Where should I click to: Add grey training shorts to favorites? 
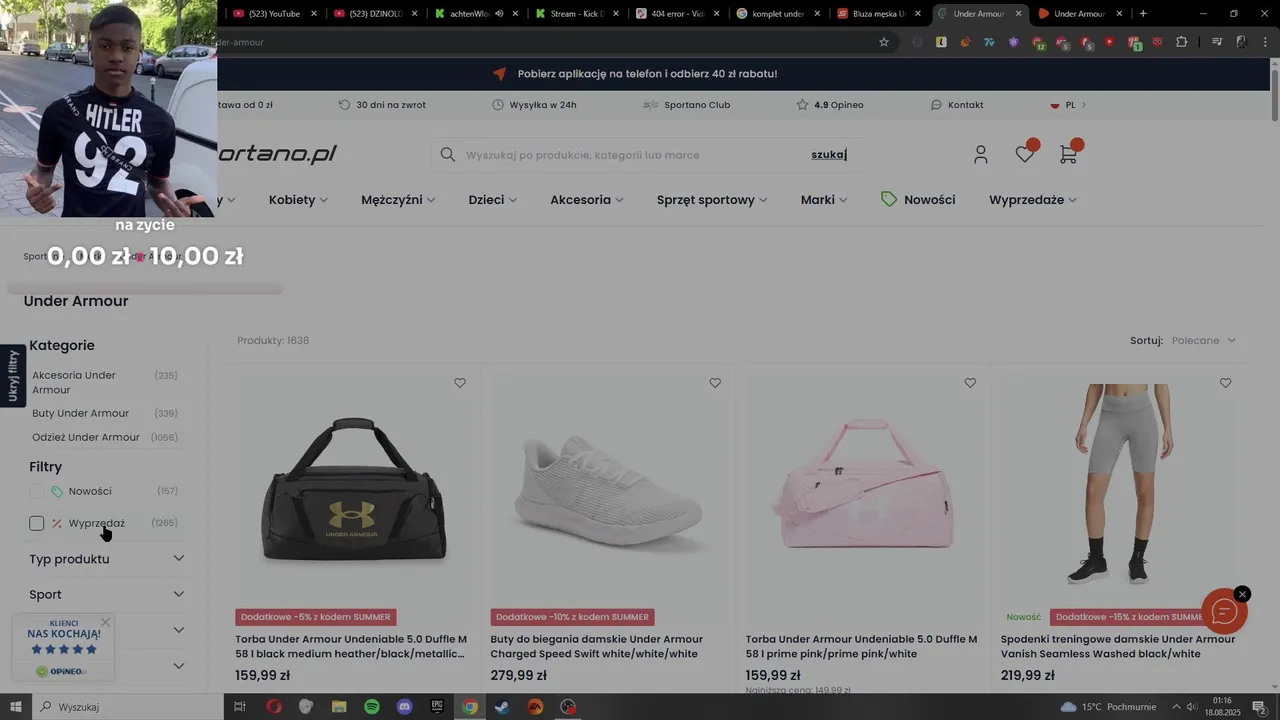(1225, 383)
